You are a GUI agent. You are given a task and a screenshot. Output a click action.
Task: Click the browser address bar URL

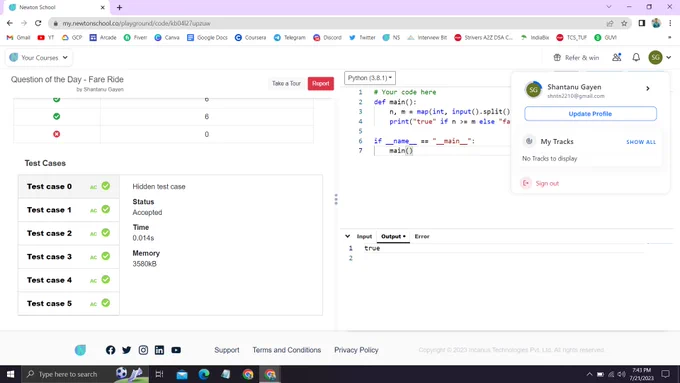[136, 23]
